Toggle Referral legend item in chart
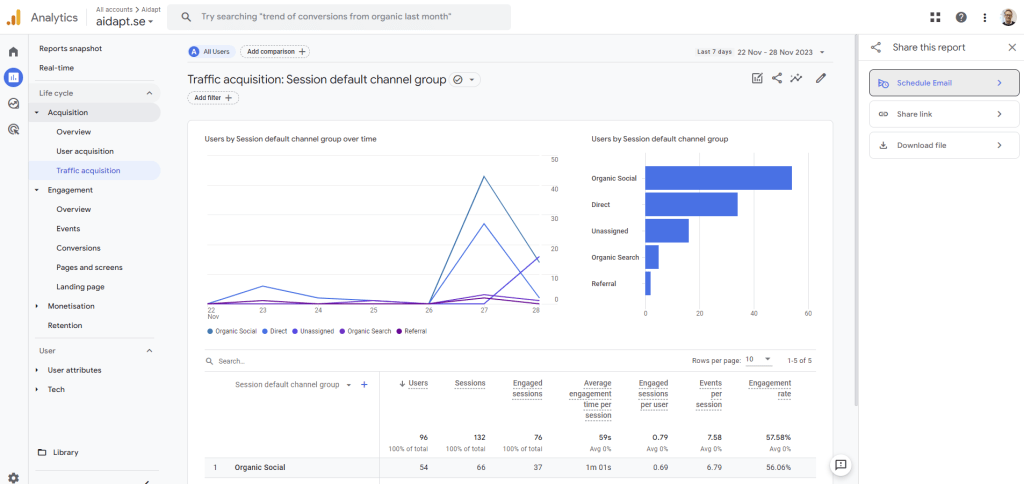This screenshot has width=1024, height=484. pos(411,331)
